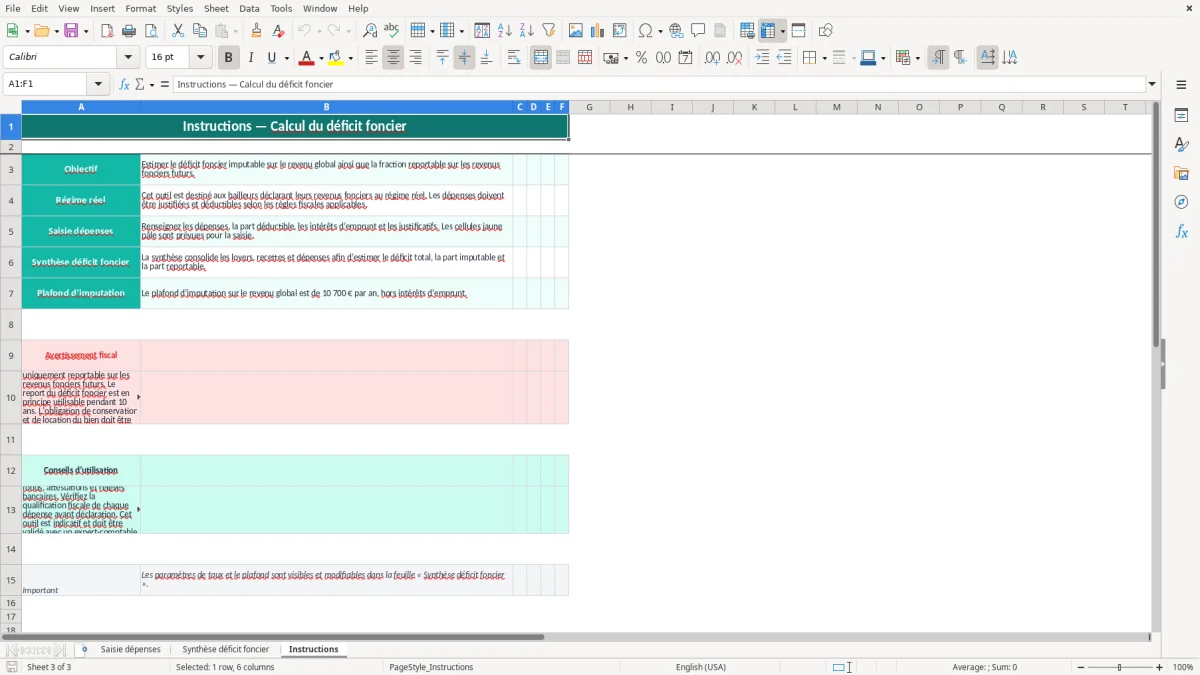1200x675 pixels.
Task: Open Draw Functions shapes icon
Action: tap(826, 31)
